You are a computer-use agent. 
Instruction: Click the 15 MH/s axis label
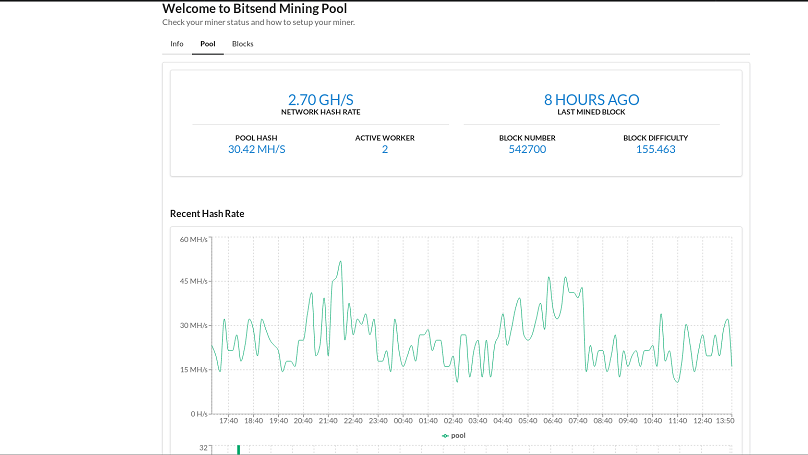click(x=193, y=370)
